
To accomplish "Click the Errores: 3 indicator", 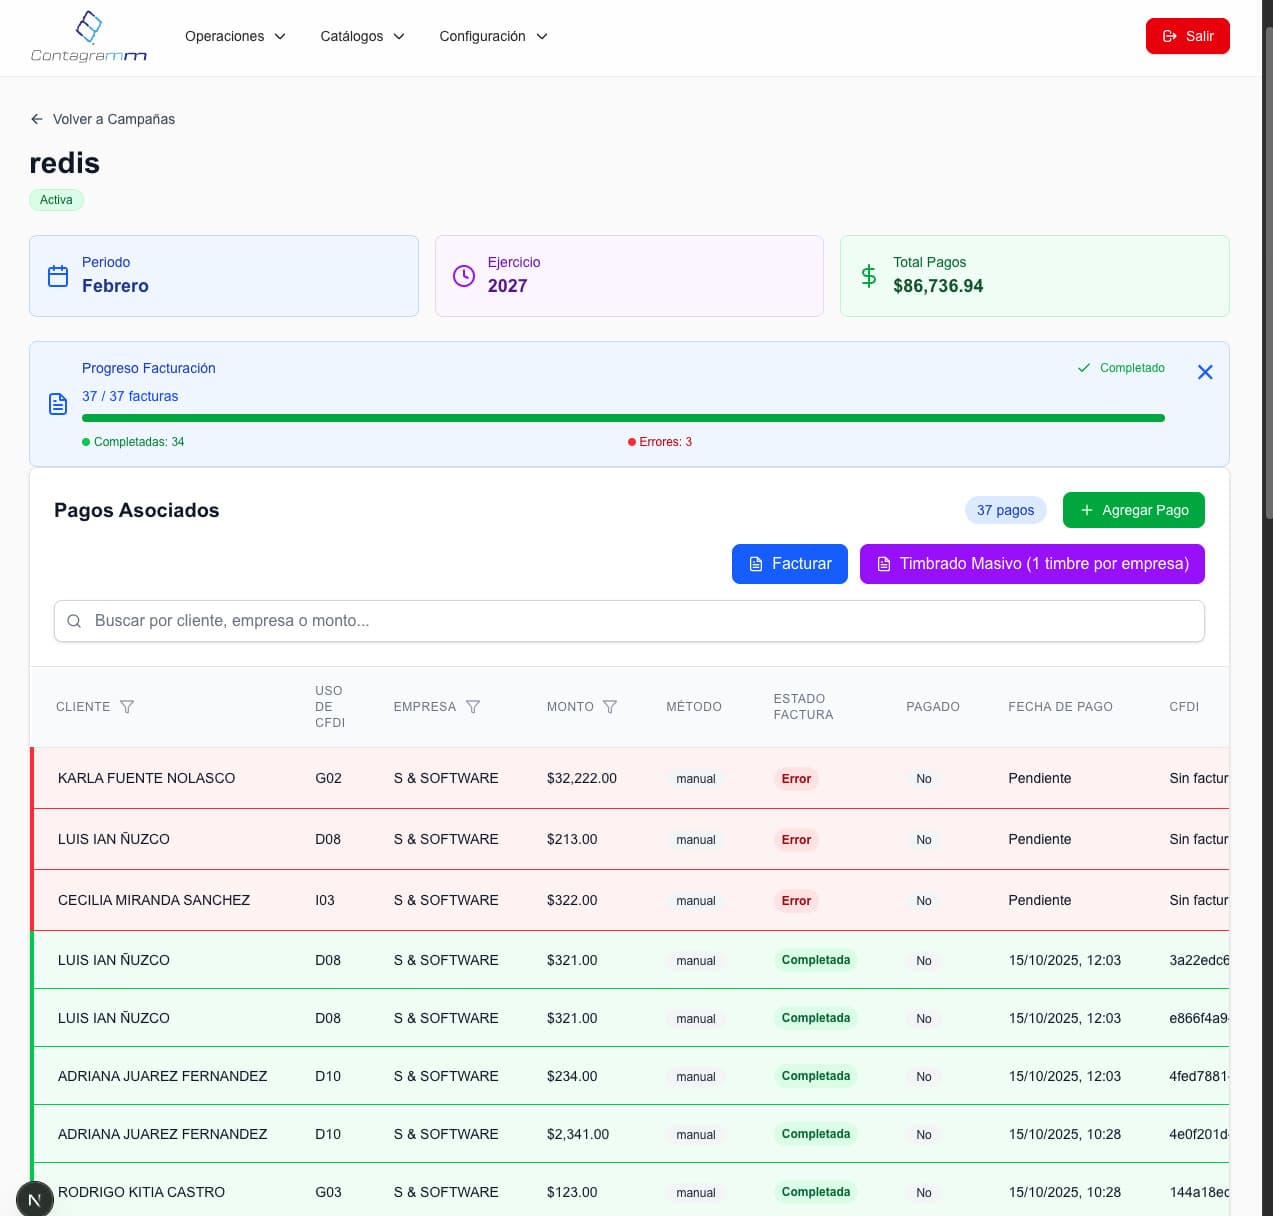I will [x=660, y=442].
